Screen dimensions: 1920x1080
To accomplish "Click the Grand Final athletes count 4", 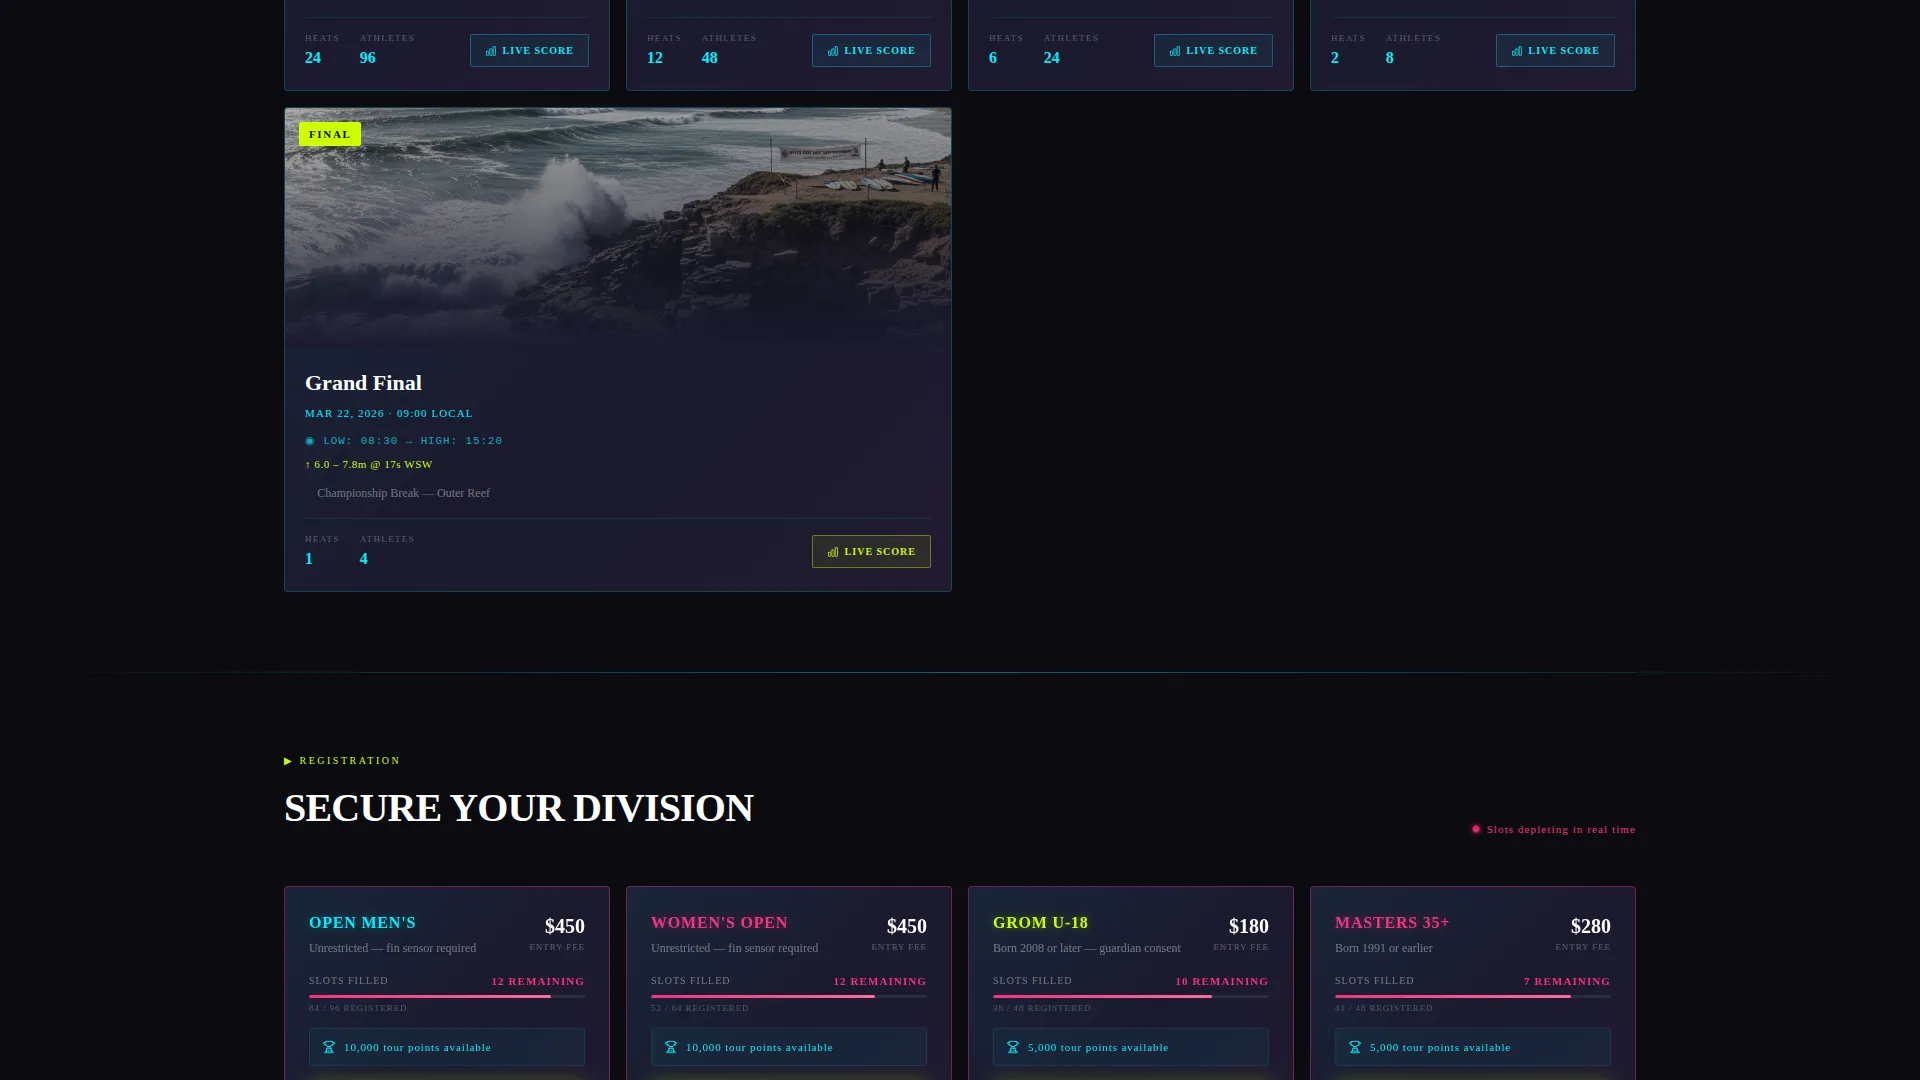I will click(x=364, y=559).
